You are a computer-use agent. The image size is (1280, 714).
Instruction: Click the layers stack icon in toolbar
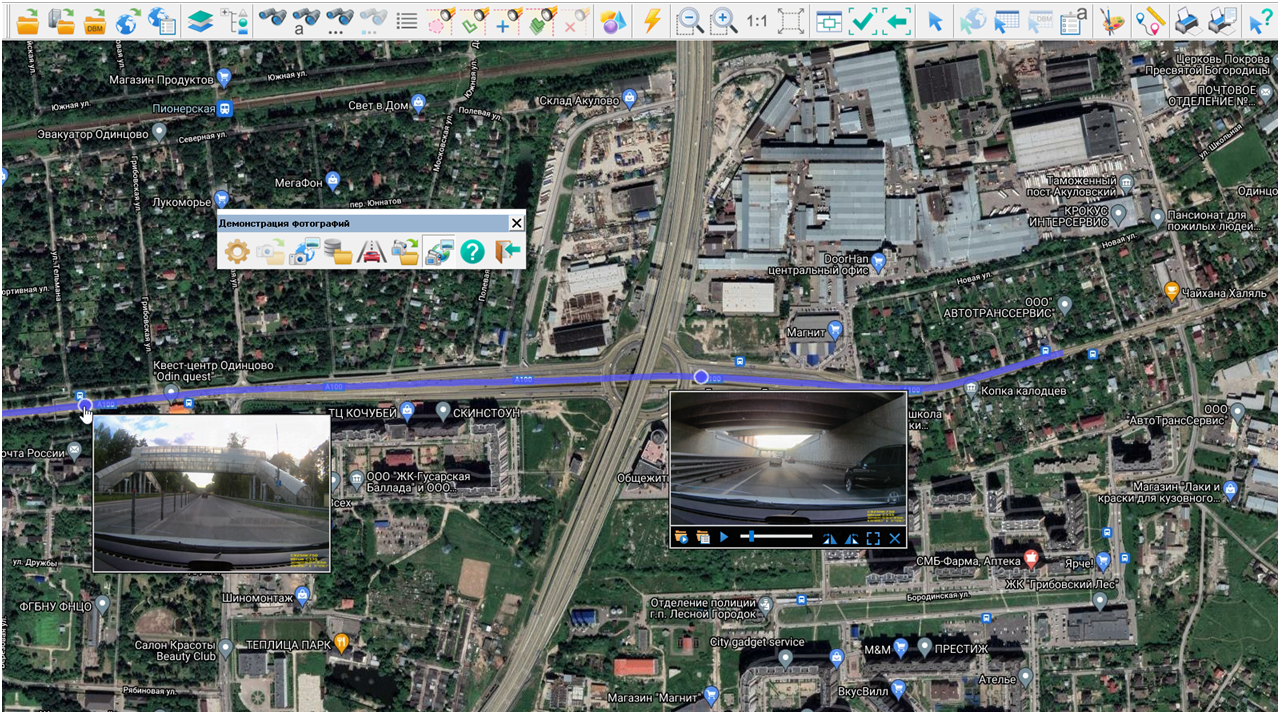pos(201,20)
